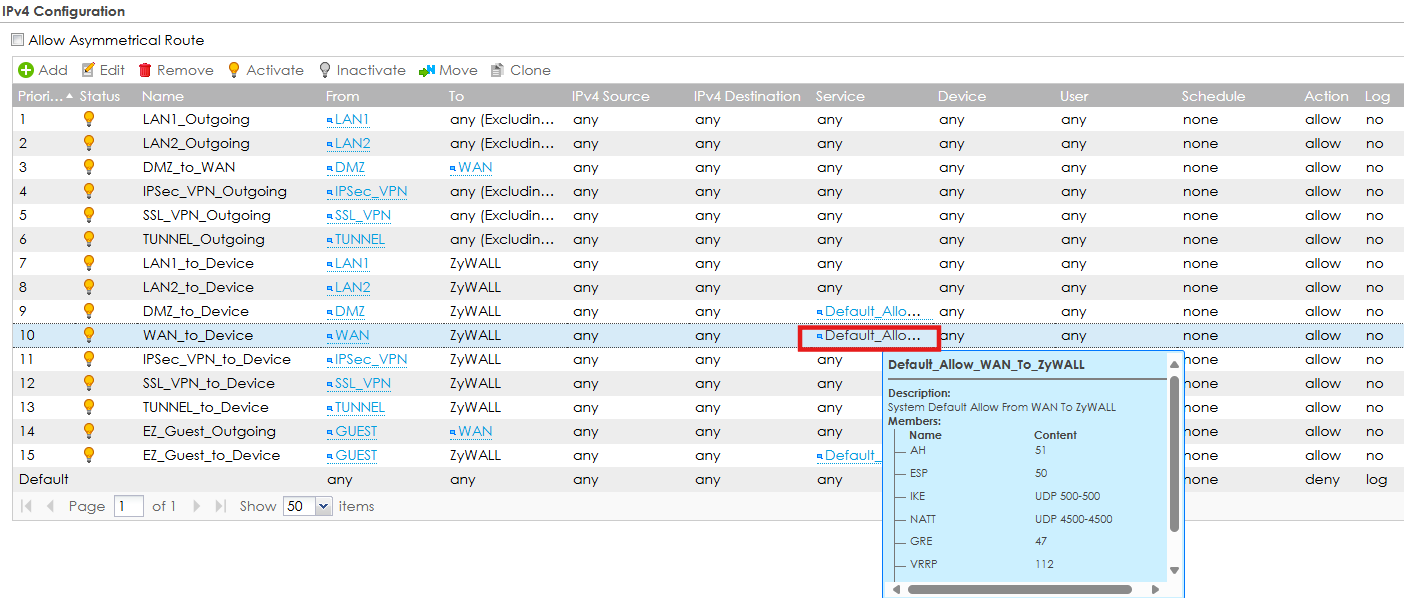1404x598 pixels.
Task: Go to last page of rules
Action: pyautogui.click(x=221, y=506)
